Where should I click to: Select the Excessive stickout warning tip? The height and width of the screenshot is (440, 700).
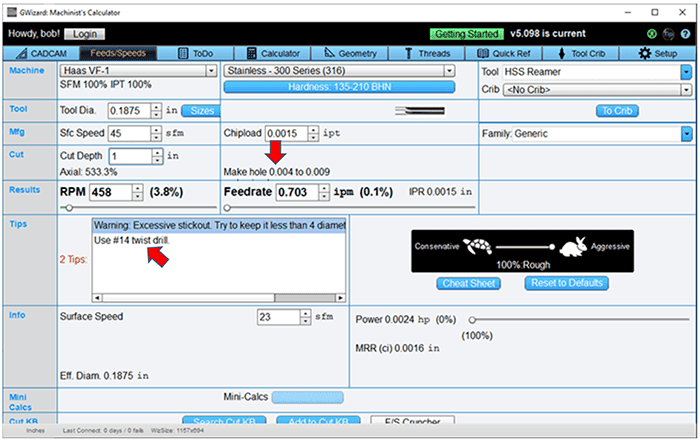click(x=219, y=225)
